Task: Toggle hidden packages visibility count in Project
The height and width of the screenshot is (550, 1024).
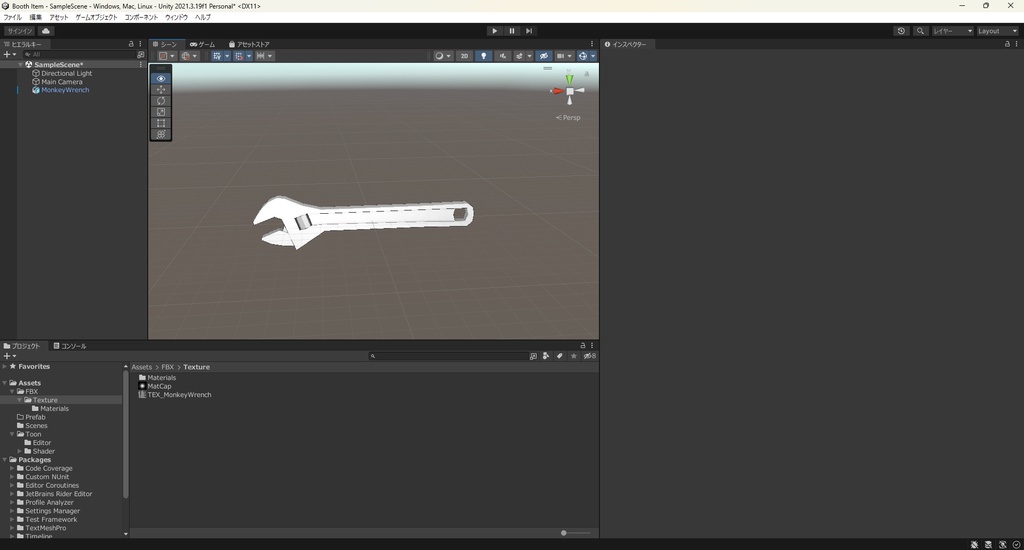Action: click(590, 356)
